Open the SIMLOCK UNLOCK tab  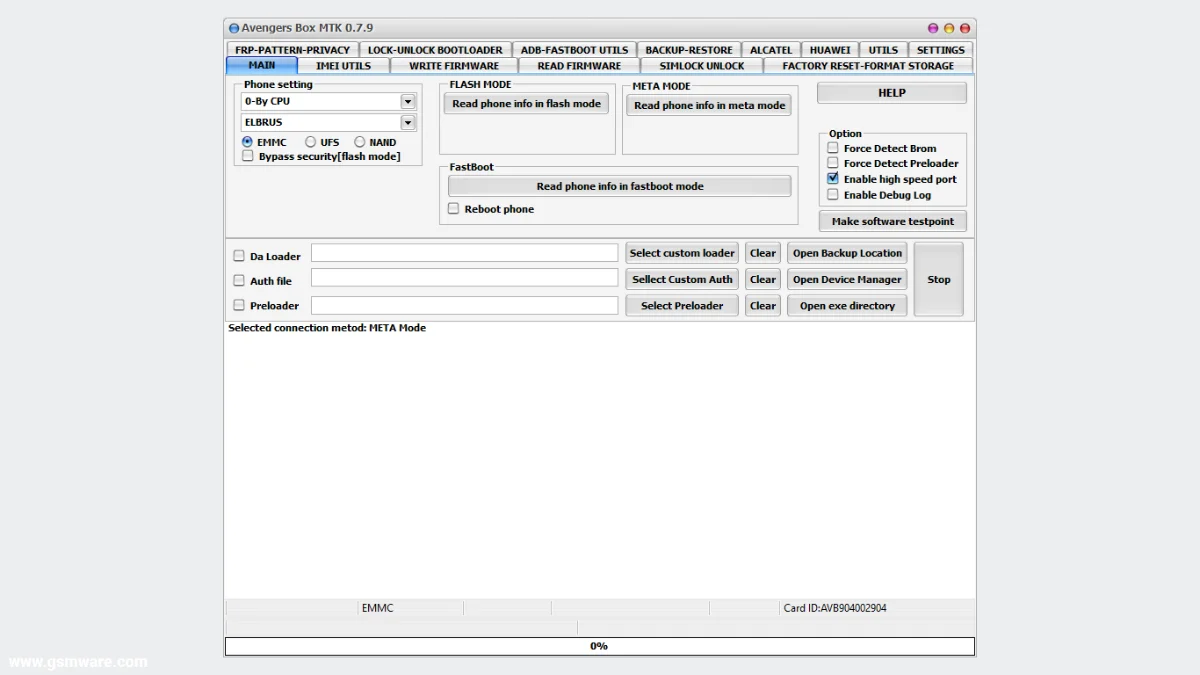click(702, 66)
